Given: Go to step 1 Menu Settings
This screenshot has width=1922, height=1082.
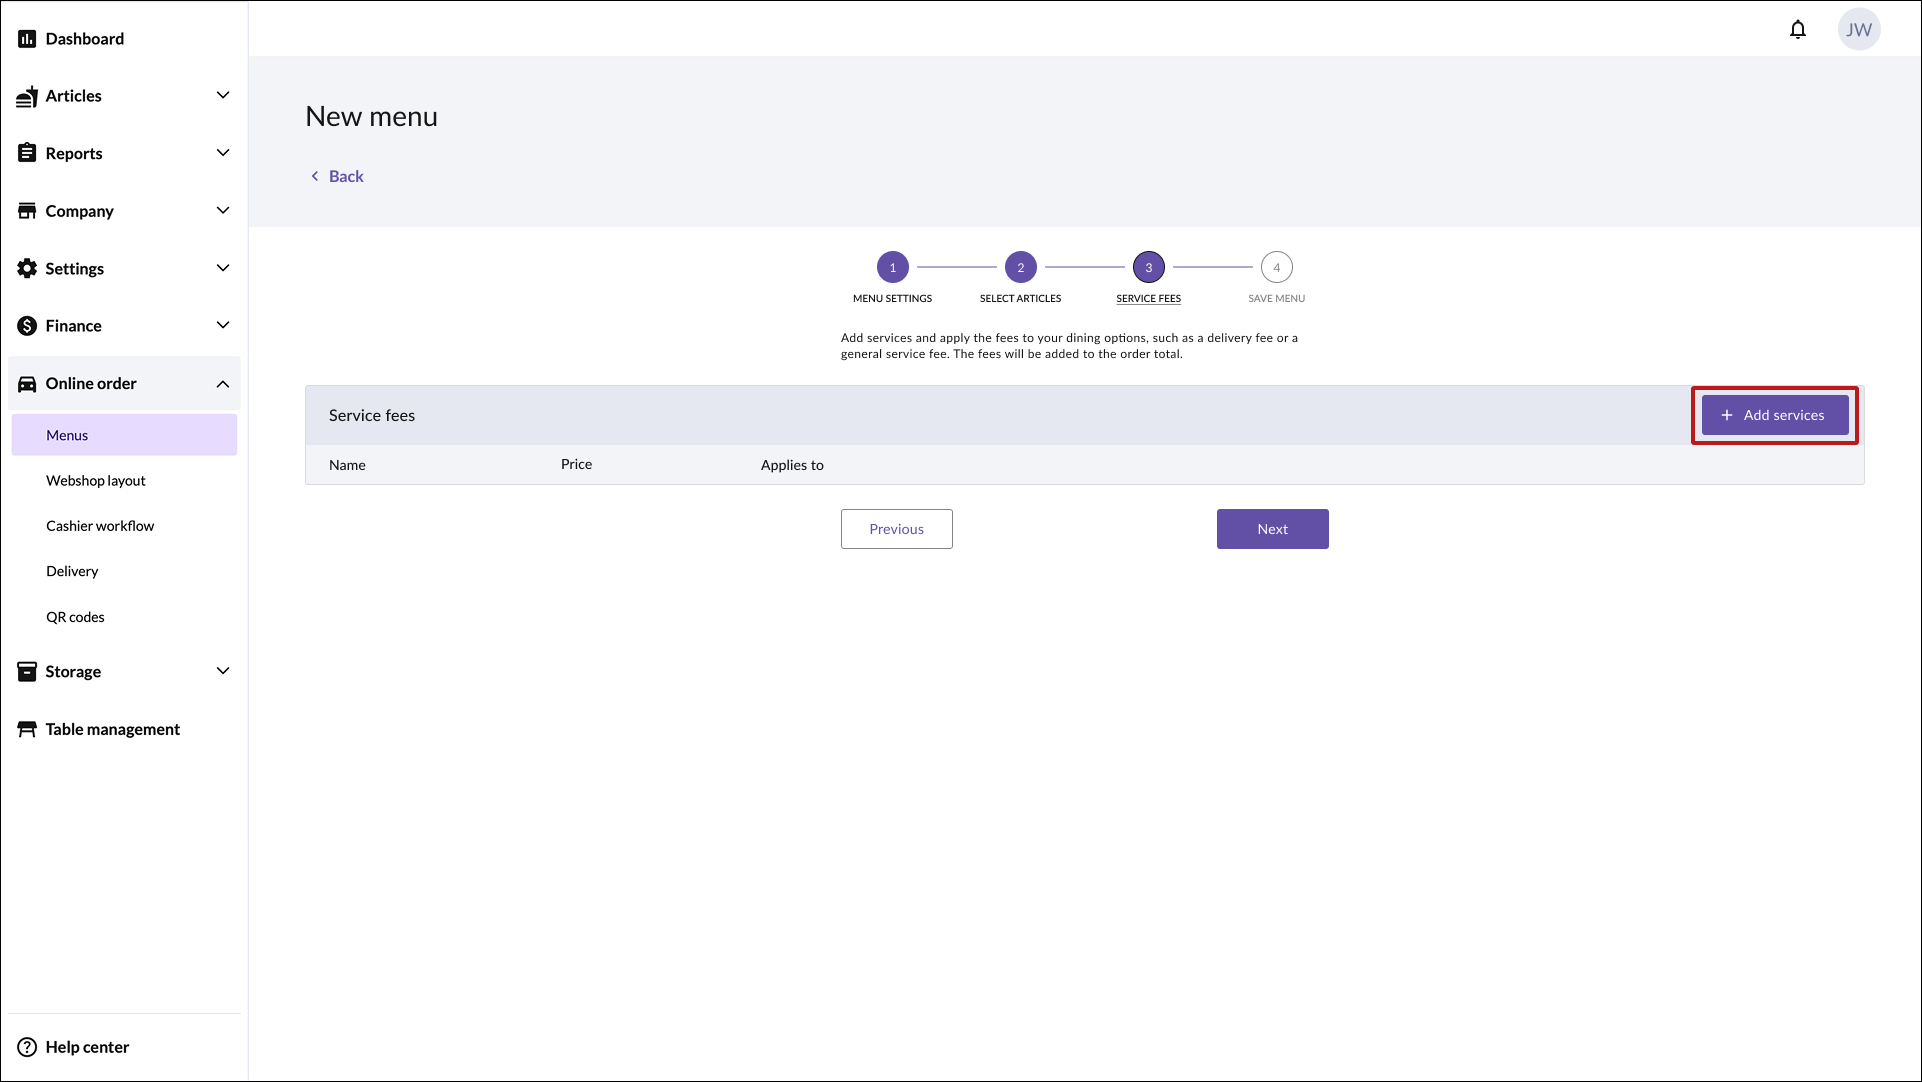Looking at the screenshot, I should pyautogui.click(x=892, y=268).
